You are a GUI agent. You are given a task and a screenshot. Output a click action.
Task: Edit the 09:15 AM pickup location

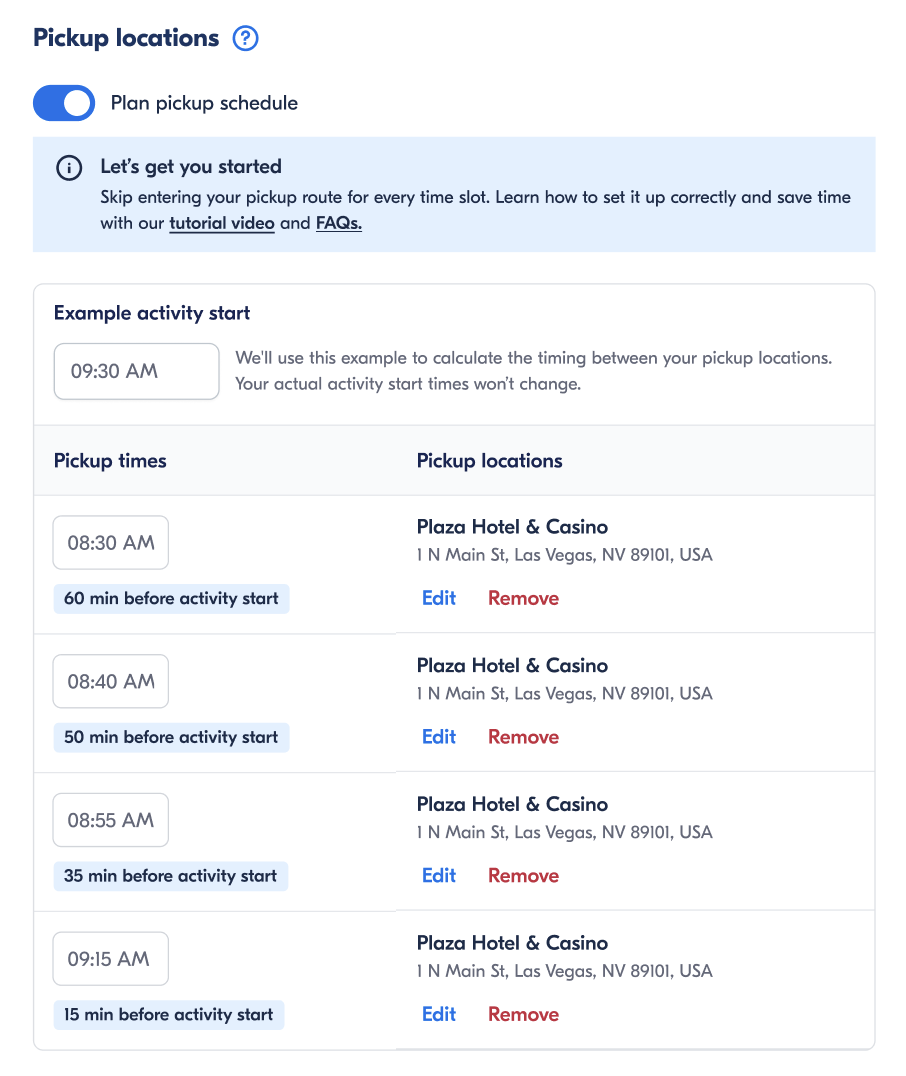coord(439,1014)
